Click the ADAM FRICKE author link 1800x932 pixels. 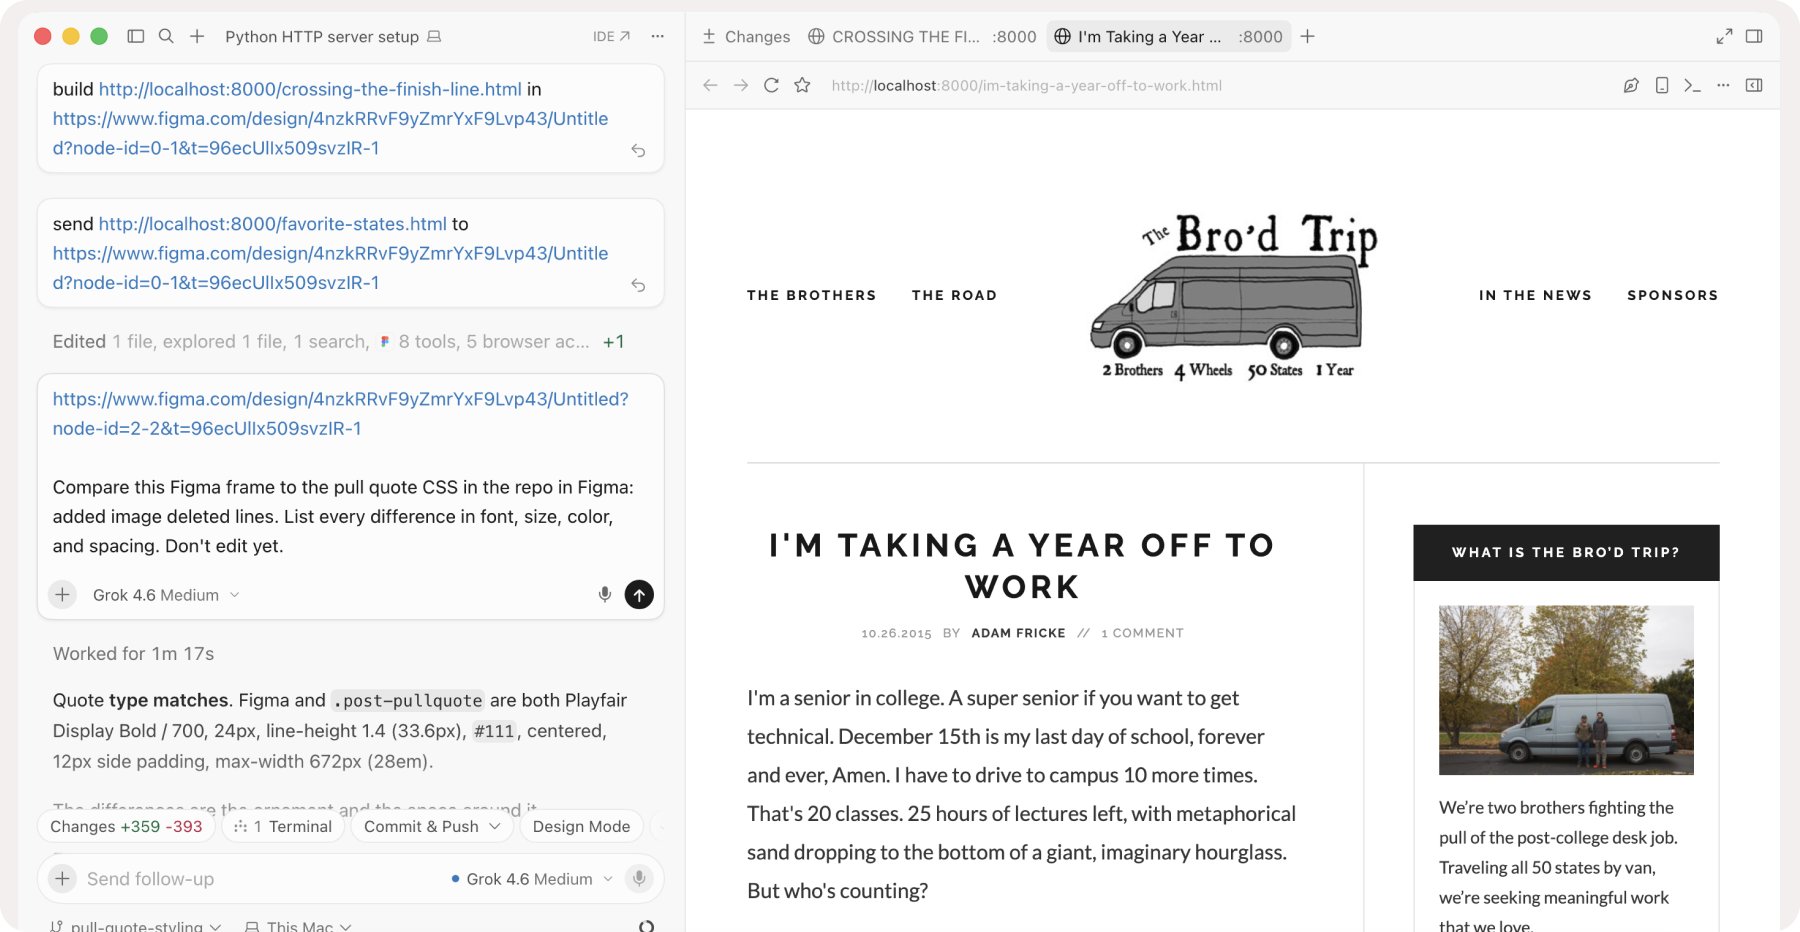point(1018,633)
